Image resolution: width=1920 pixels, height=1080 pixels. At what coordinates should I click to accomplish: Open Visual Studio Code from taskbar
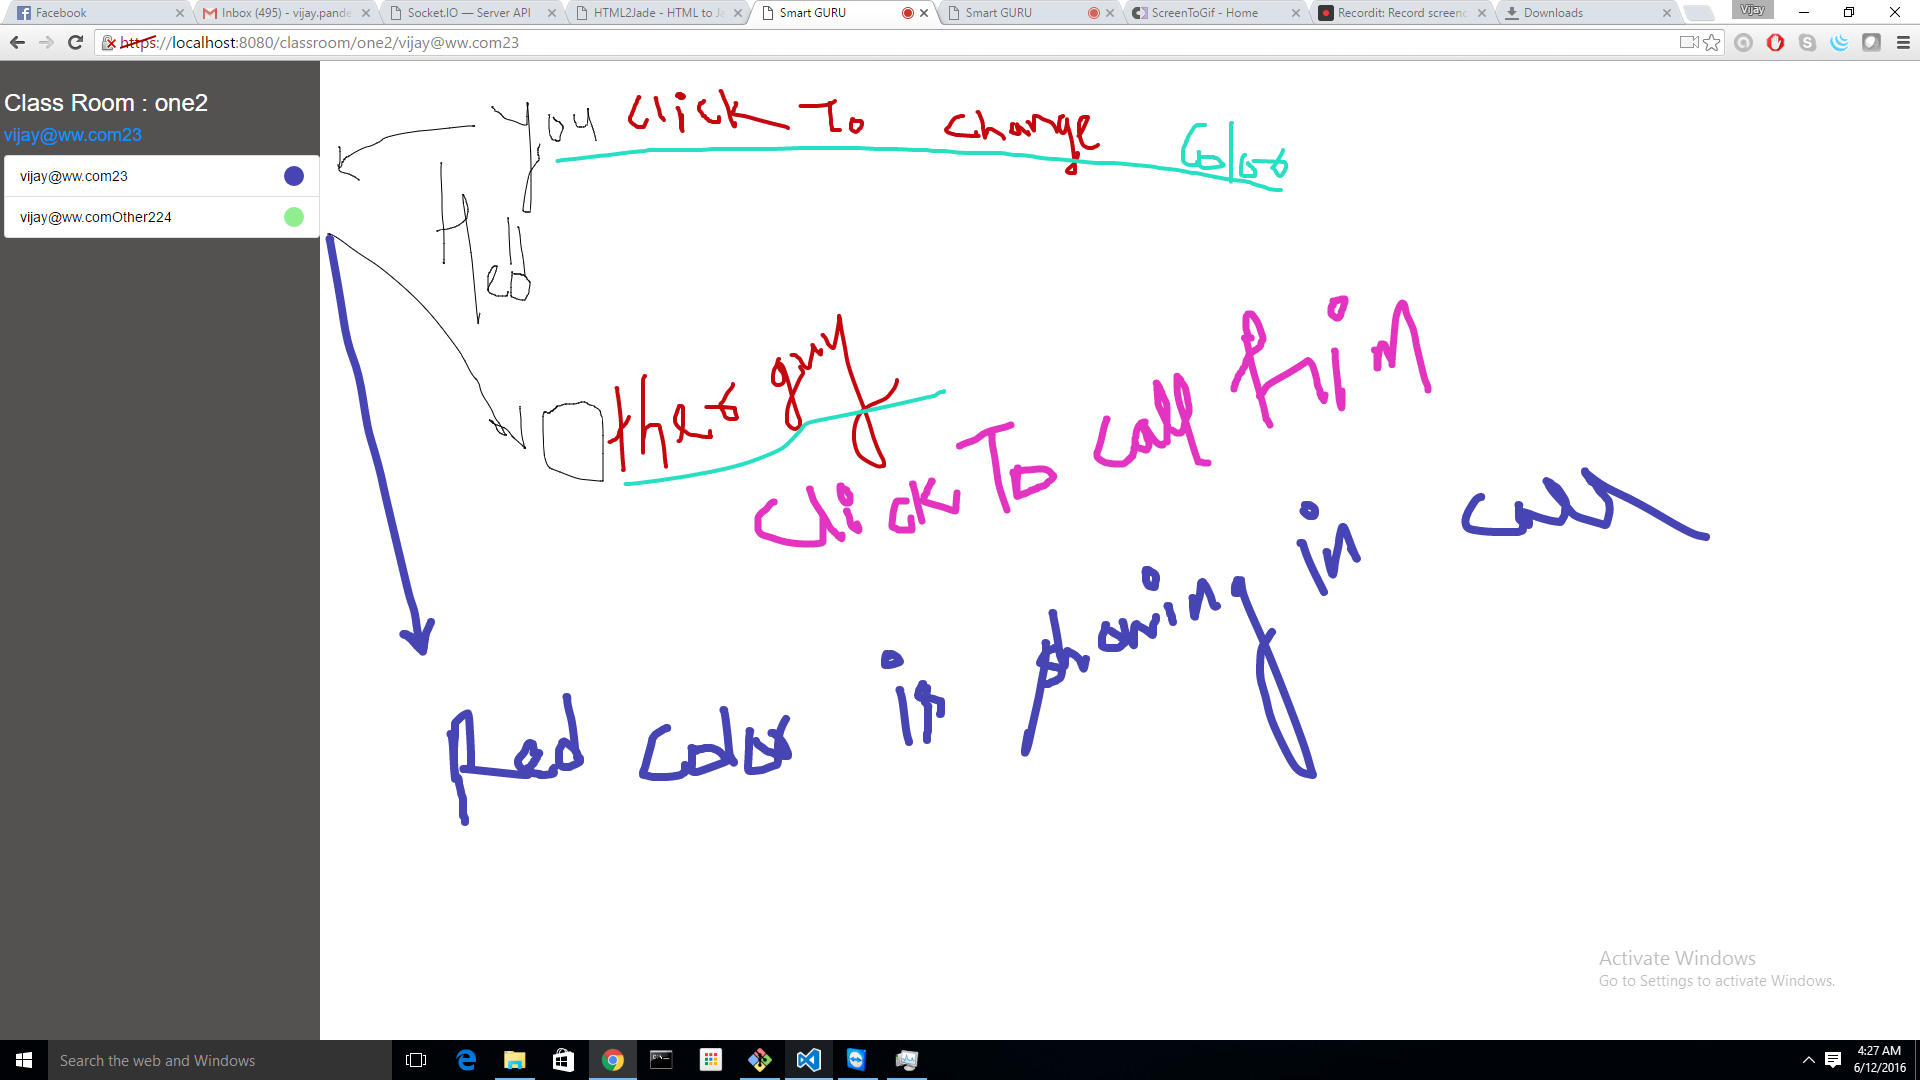coord(808,1060)
